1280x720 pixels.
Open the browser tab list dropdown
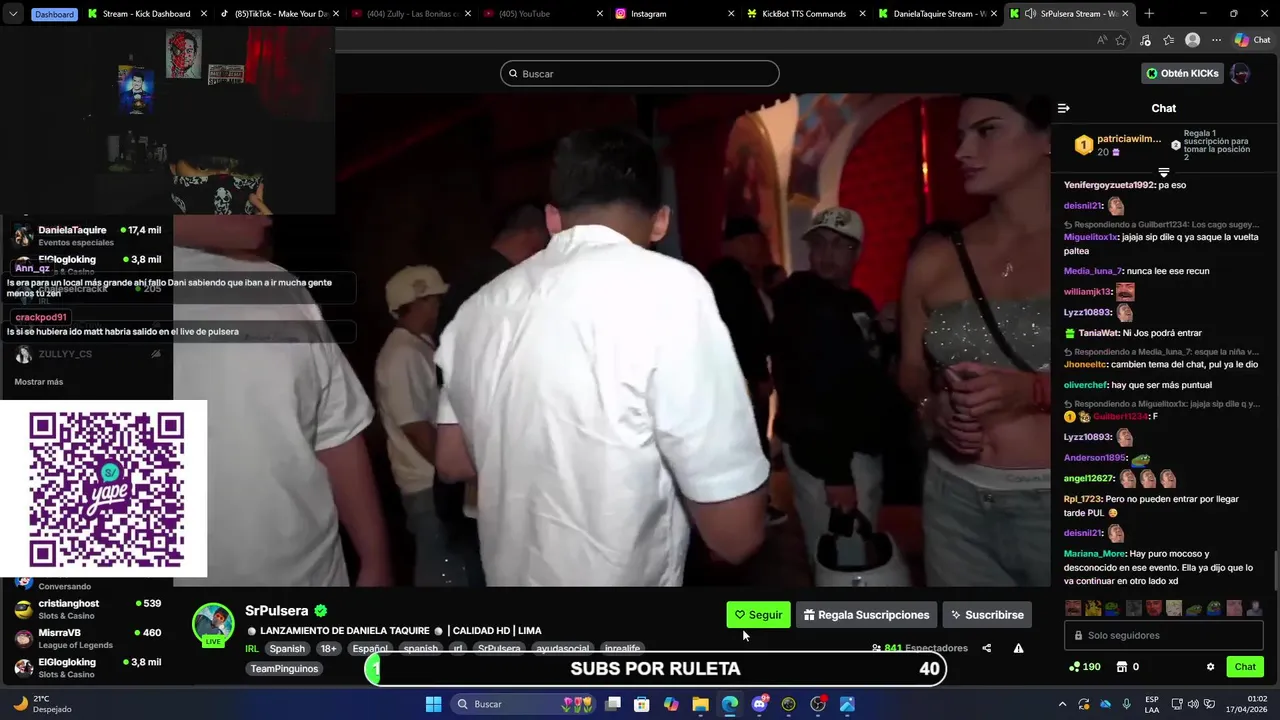click(x=13, y=14)
